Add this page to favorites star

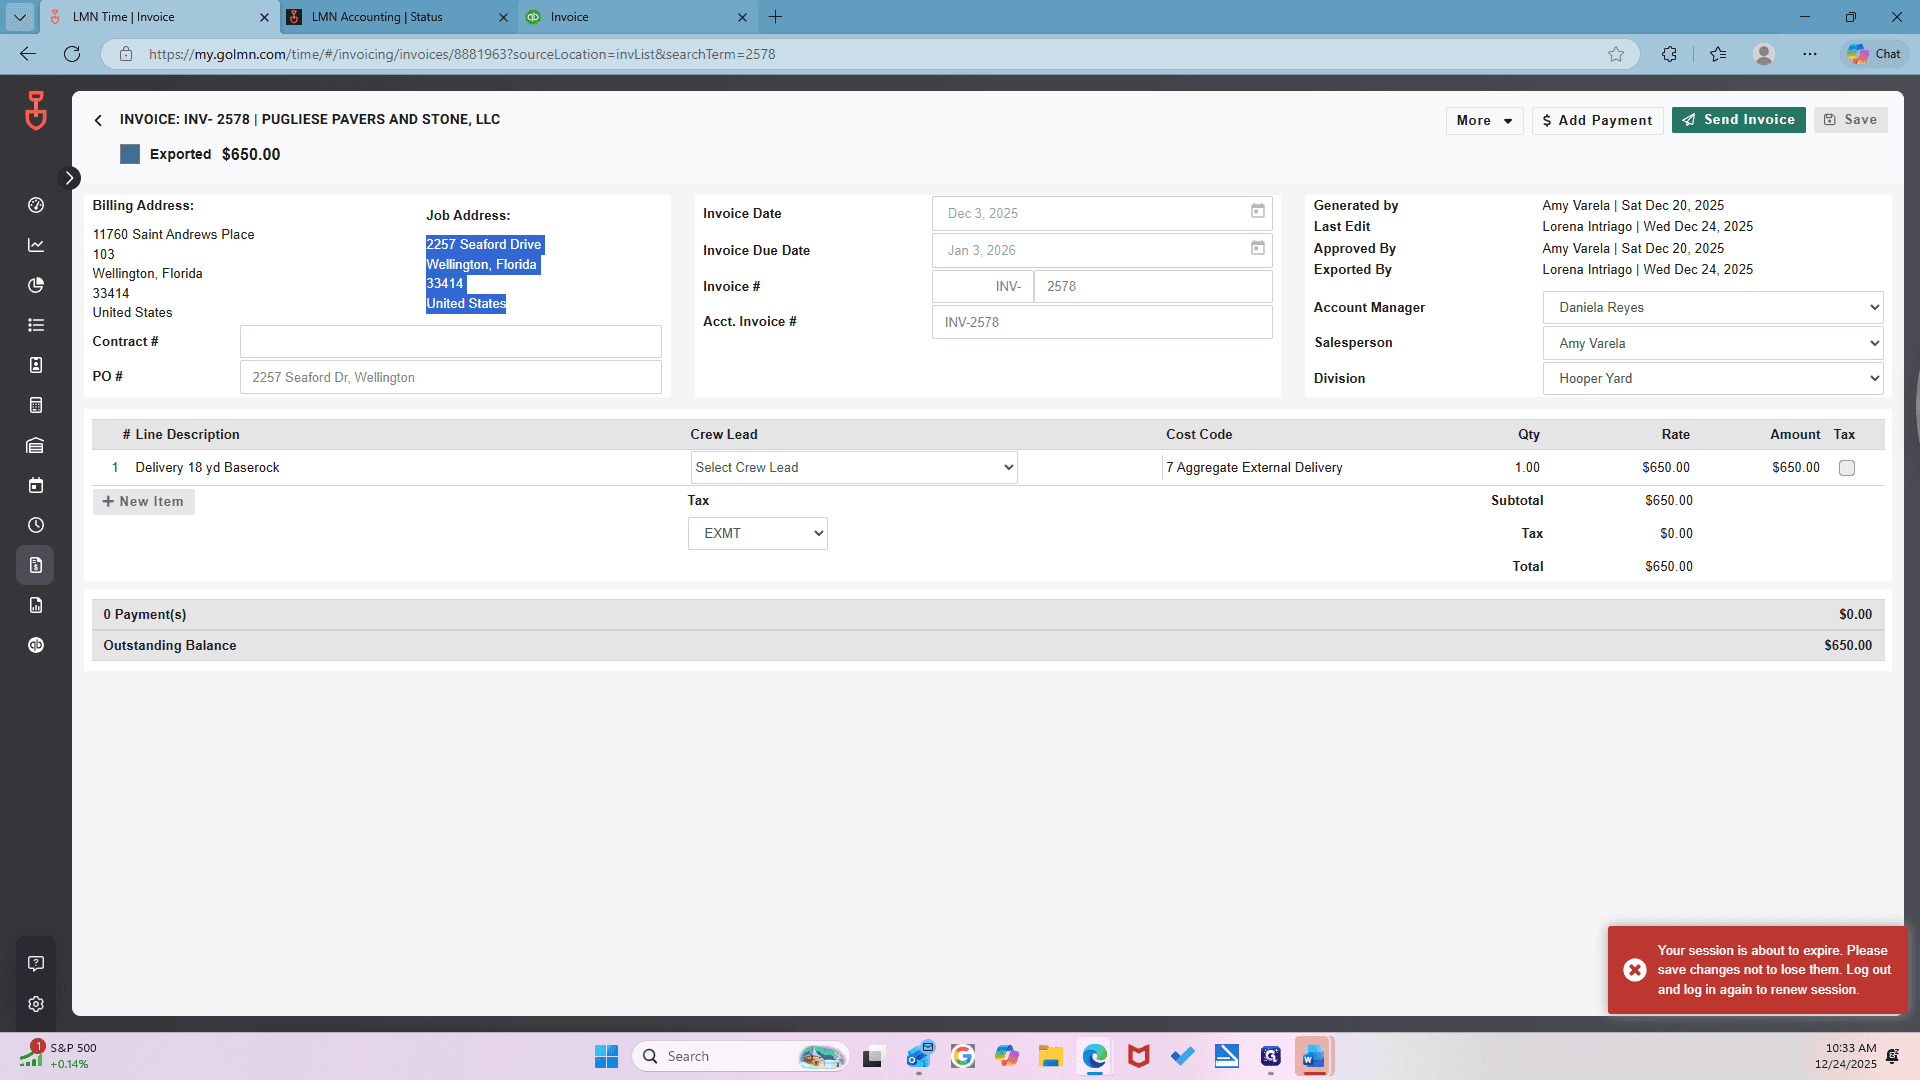pyautogui.click(x=1616, y=54)
